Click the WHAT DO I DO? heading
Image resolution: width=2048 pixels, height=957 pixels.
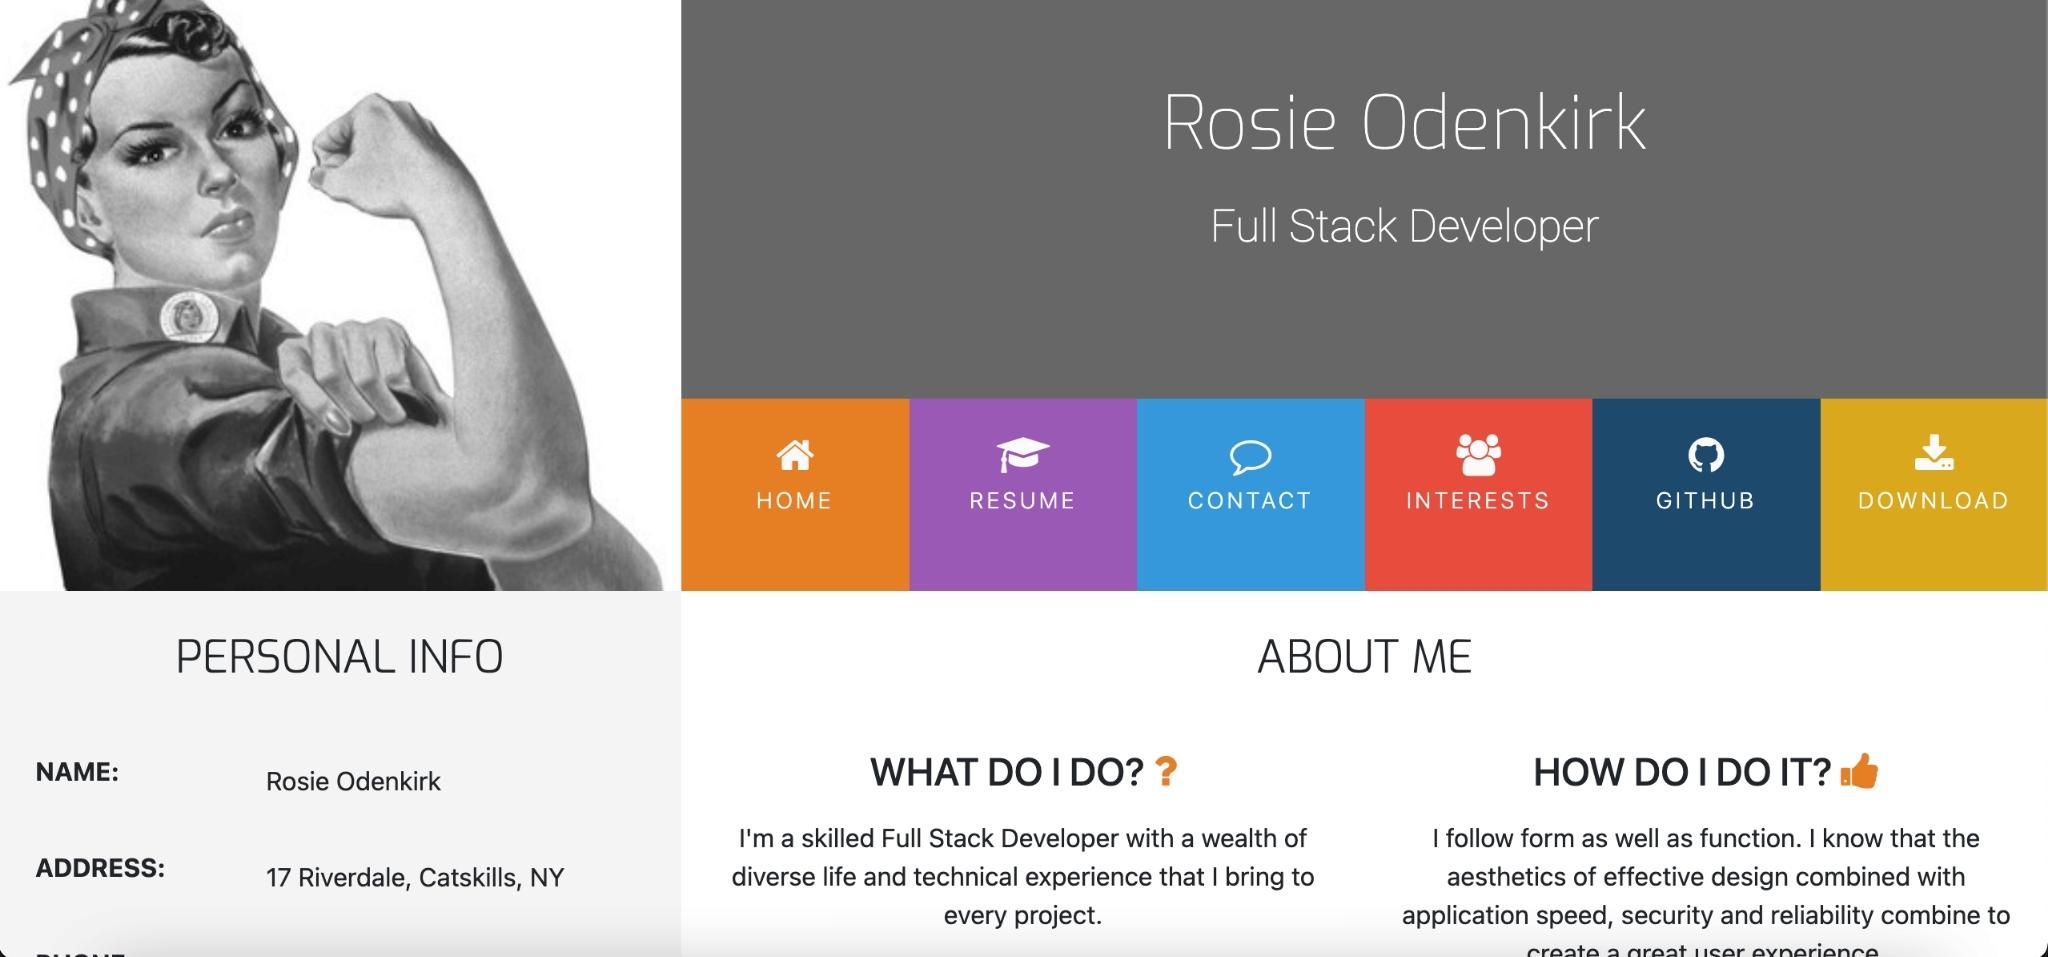(1007, 772)
